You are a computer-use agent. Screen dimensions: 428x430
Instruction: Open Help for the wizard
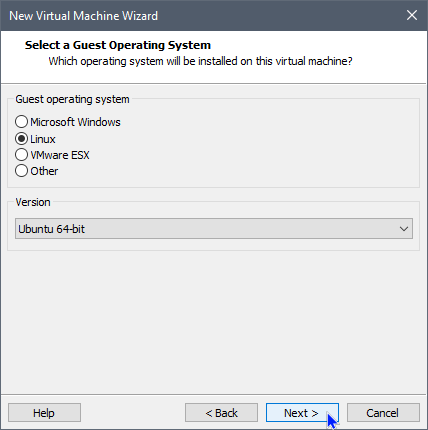click(44, 413)
